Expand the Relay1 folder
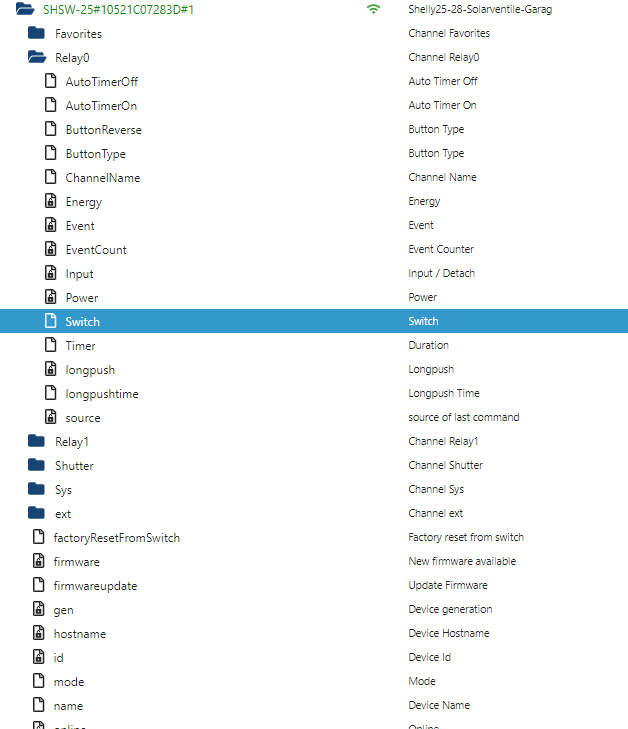Screen dimensions: 628x729 pyautogui.click(x=36, y=441)
